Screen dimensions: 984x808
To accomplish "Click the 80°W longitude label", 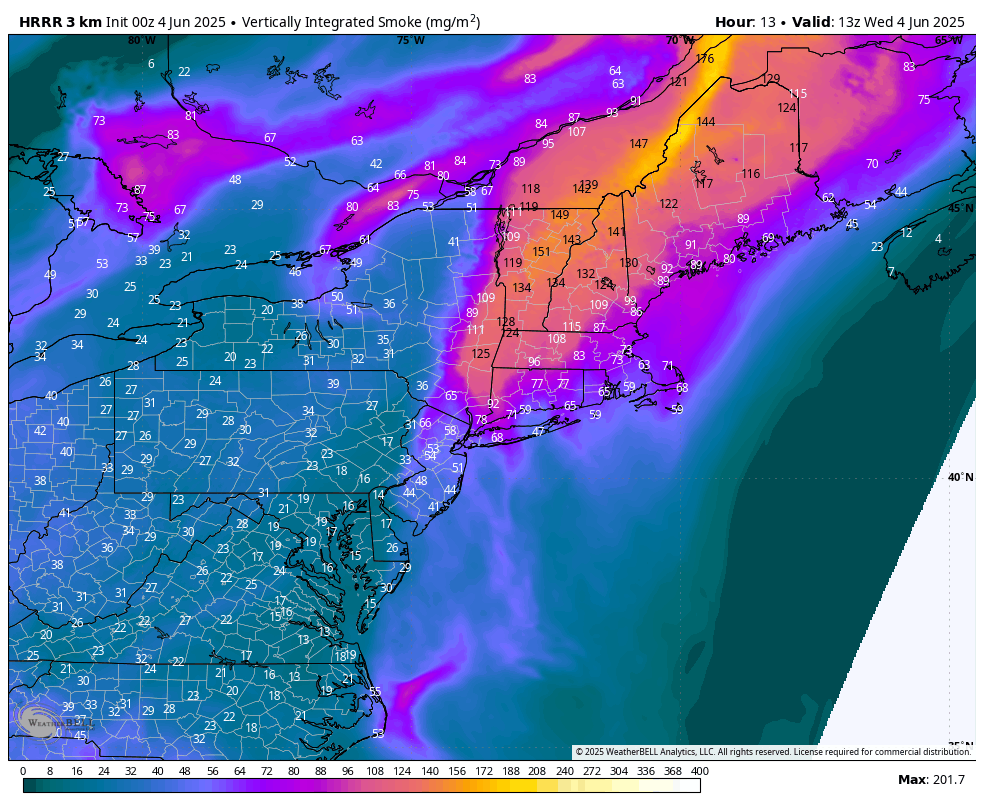I will coord(142,40).
